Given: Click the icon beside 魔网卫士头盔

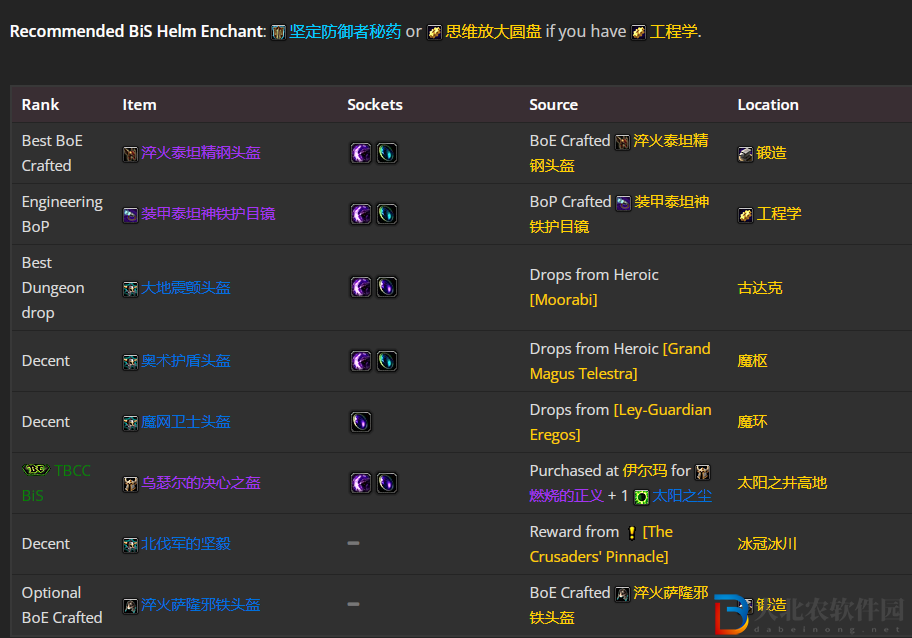Looking at the screenshot, I should 130,423.
